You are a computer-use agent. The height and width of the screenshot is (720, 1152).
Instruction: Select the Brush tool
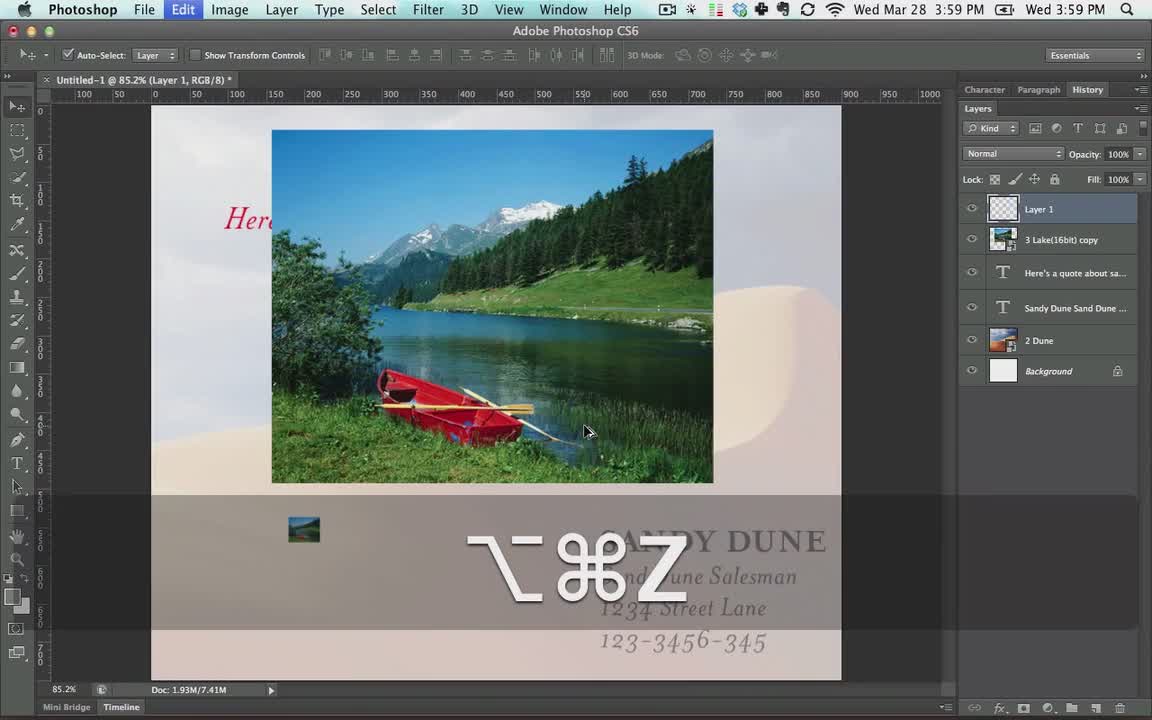(17, 274)
